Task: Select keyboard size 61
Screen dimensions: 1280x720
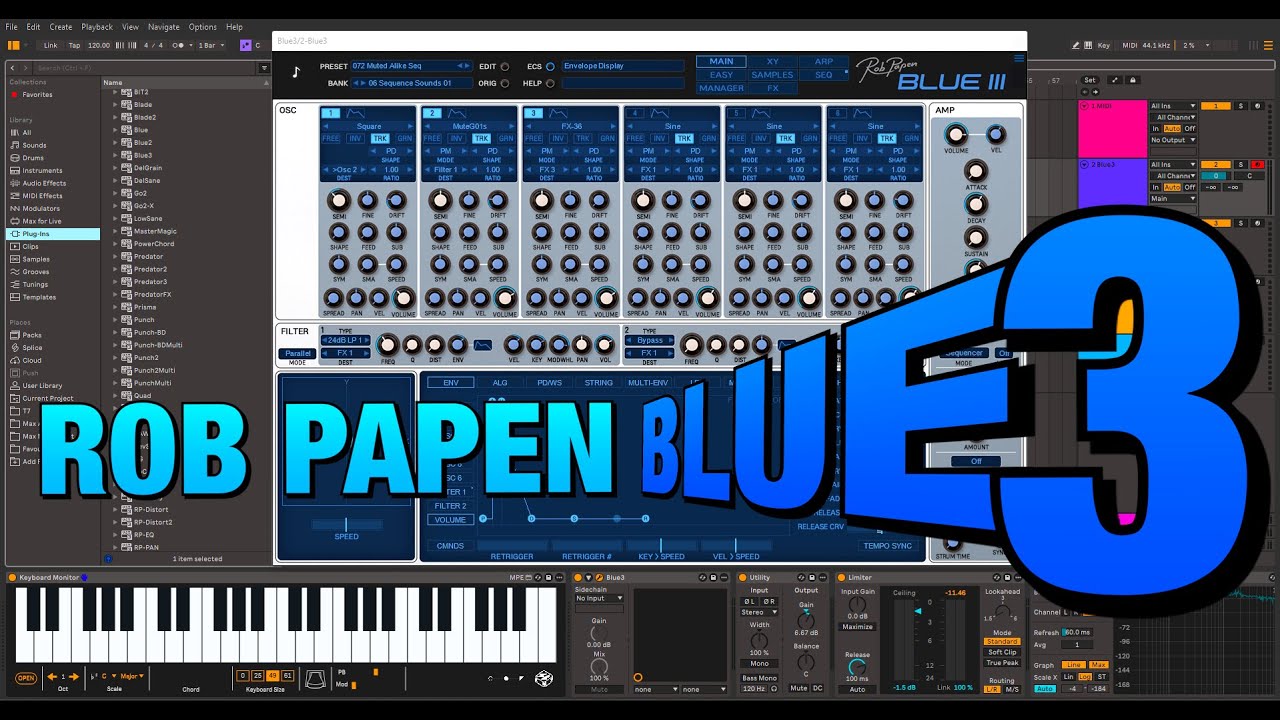Action: 288,676
